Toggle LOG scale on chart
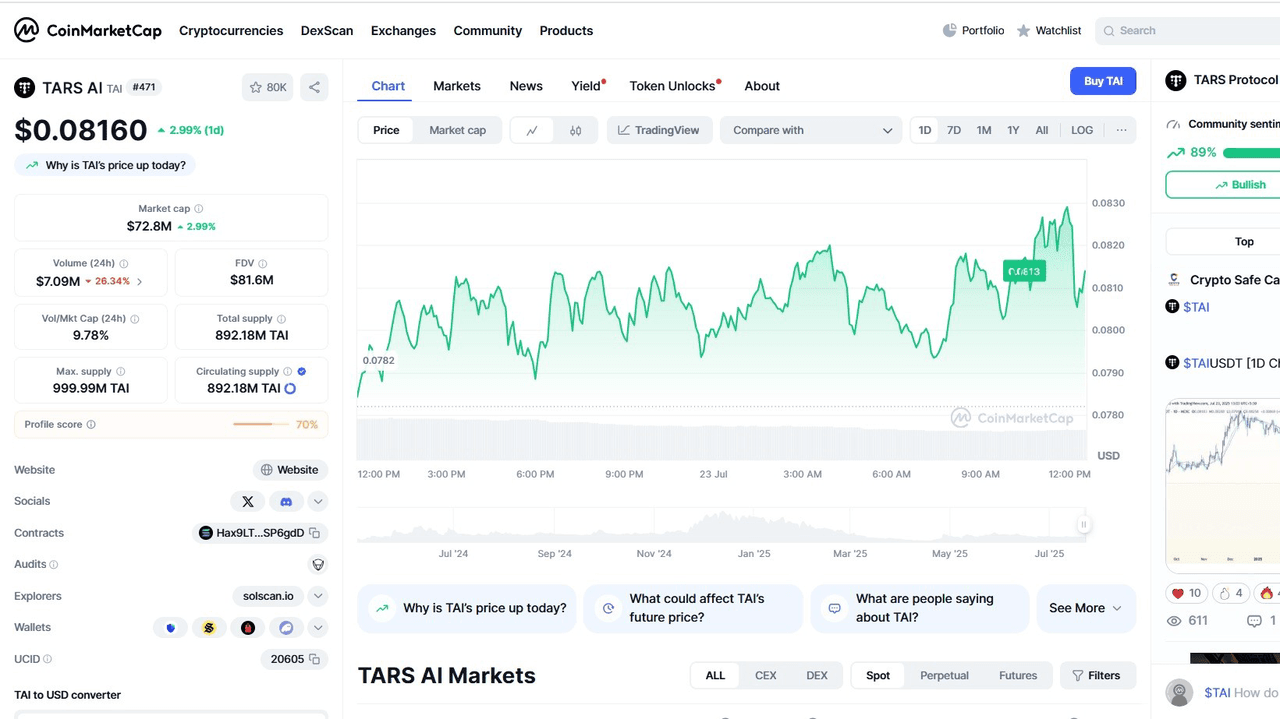Screen dimensions: 1280x719 [1082, 130]
